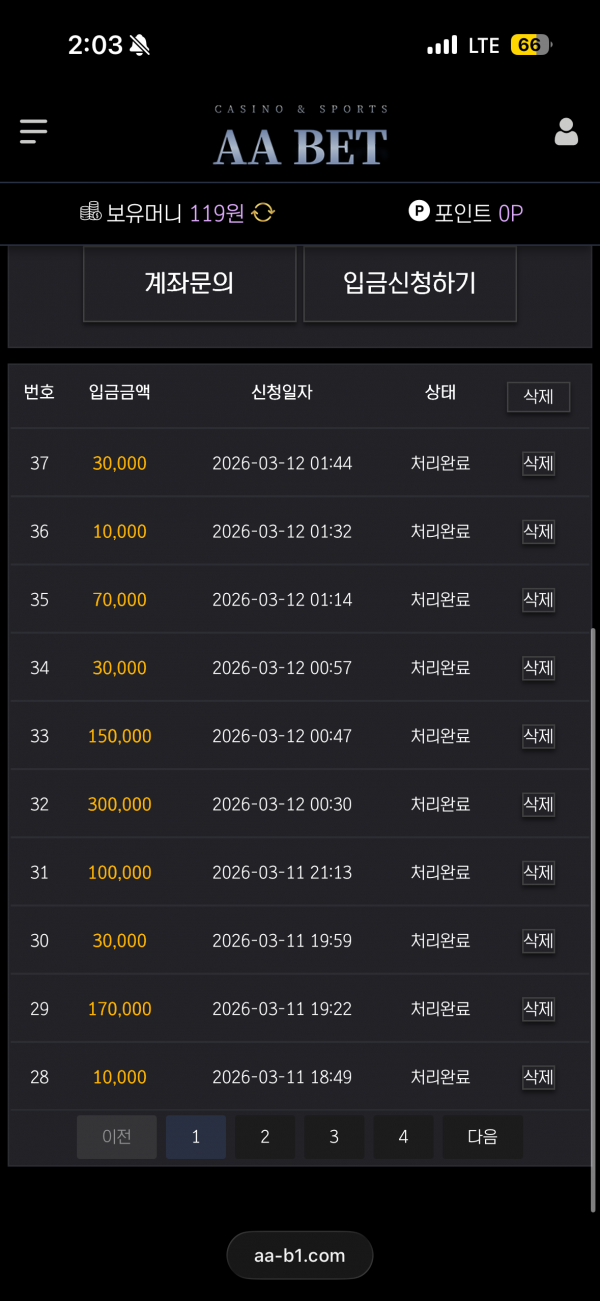Go to page 2 of deposits

[265, 1137]
